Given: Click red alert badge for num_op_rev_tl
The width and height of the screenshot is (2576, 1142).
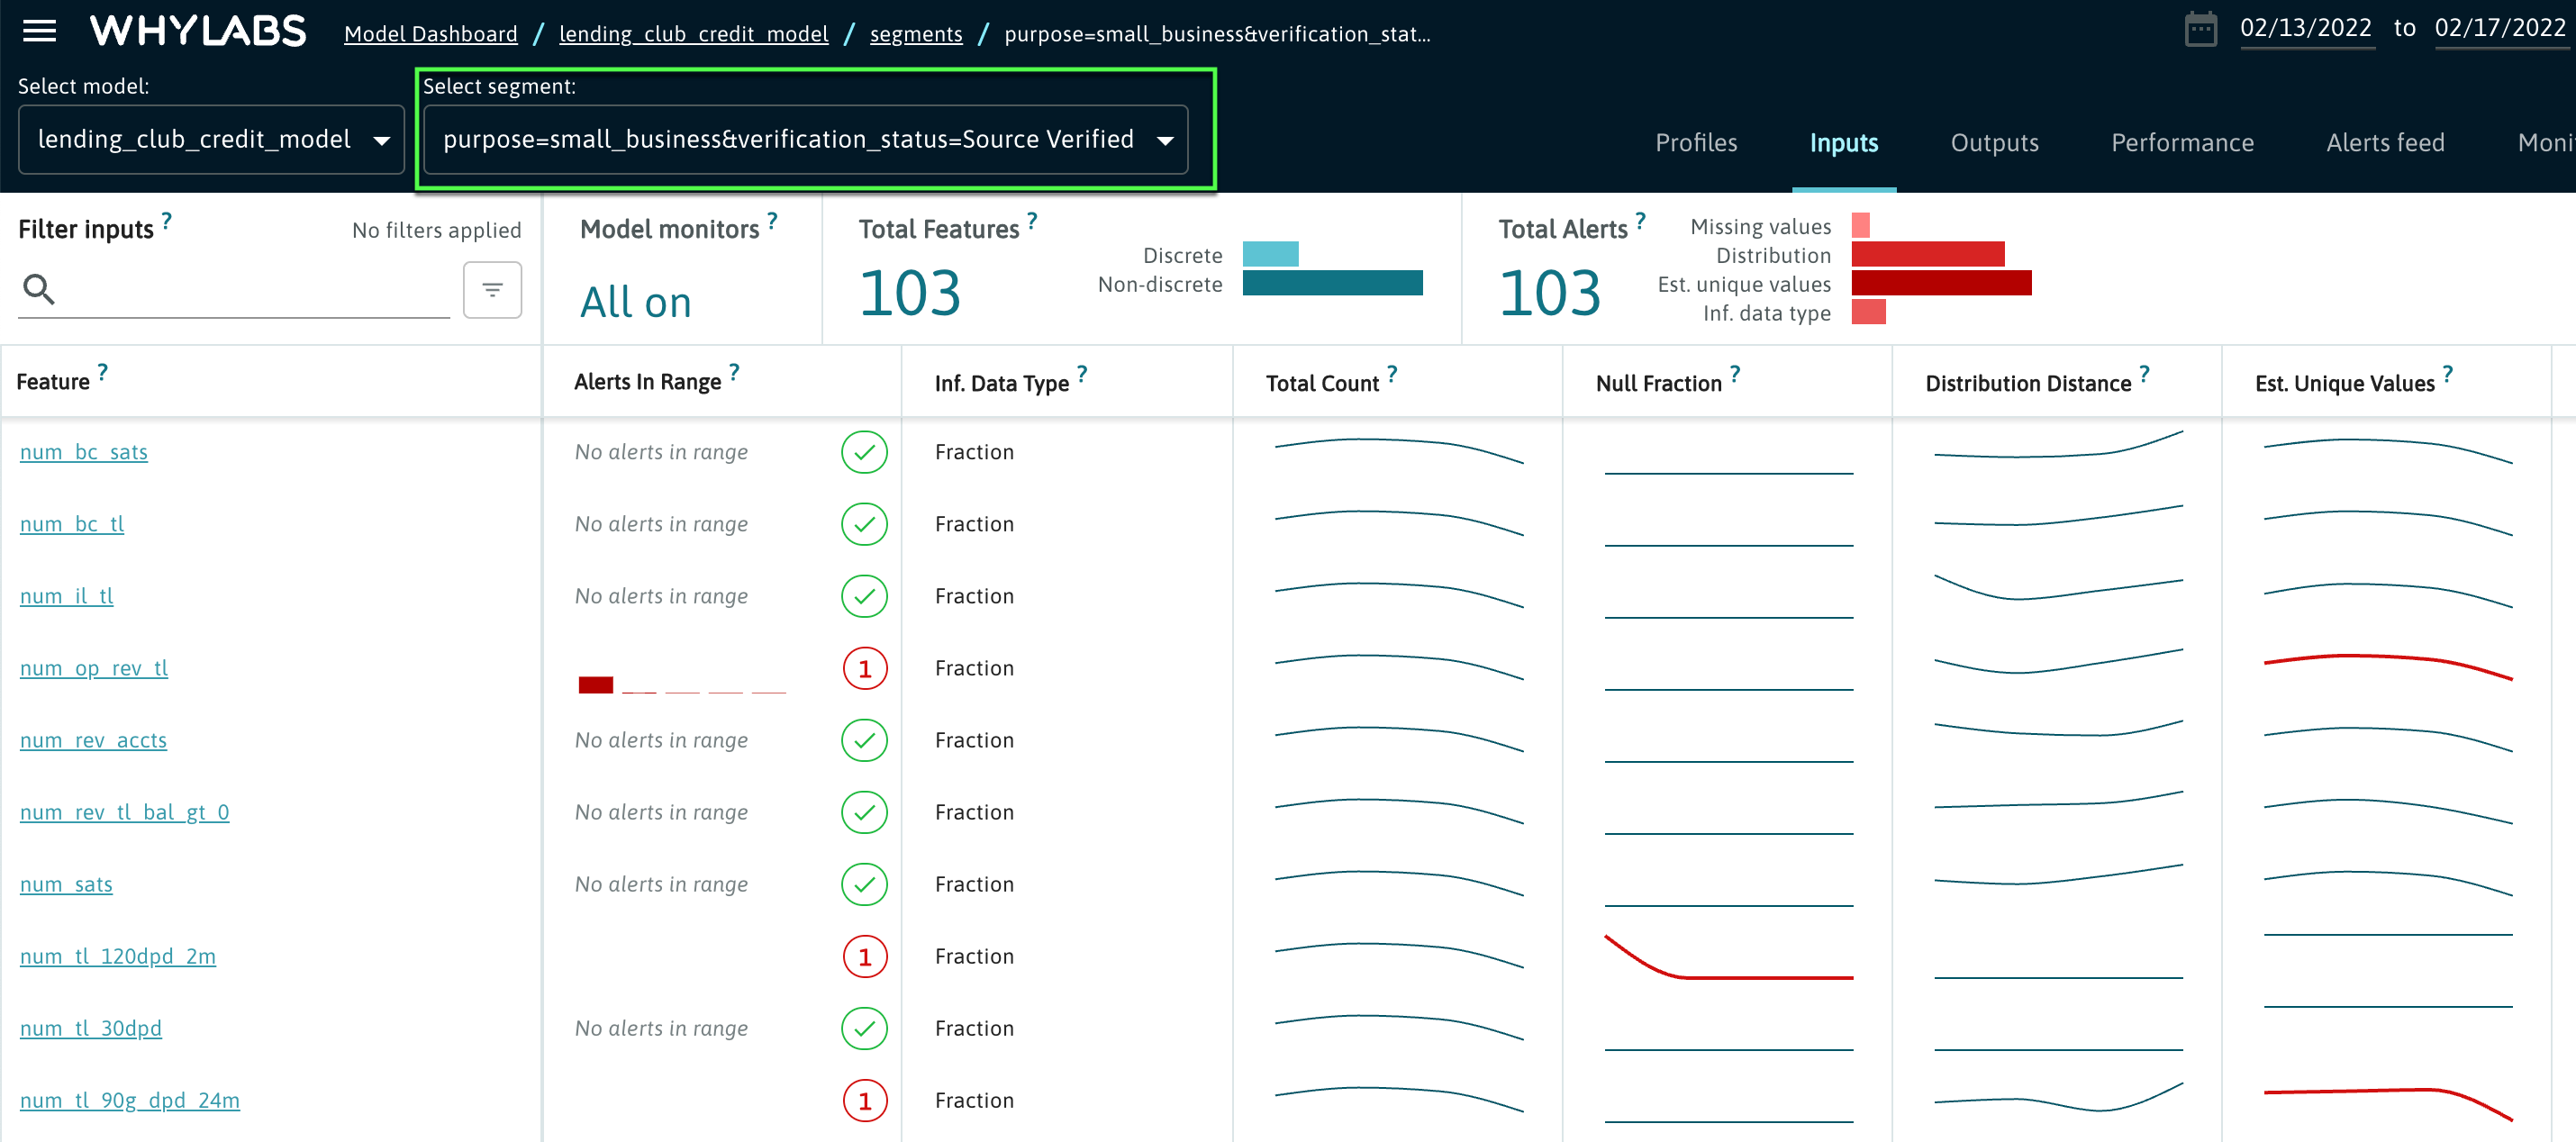Looking at the screenshot, I should click(x=864, y=668).
